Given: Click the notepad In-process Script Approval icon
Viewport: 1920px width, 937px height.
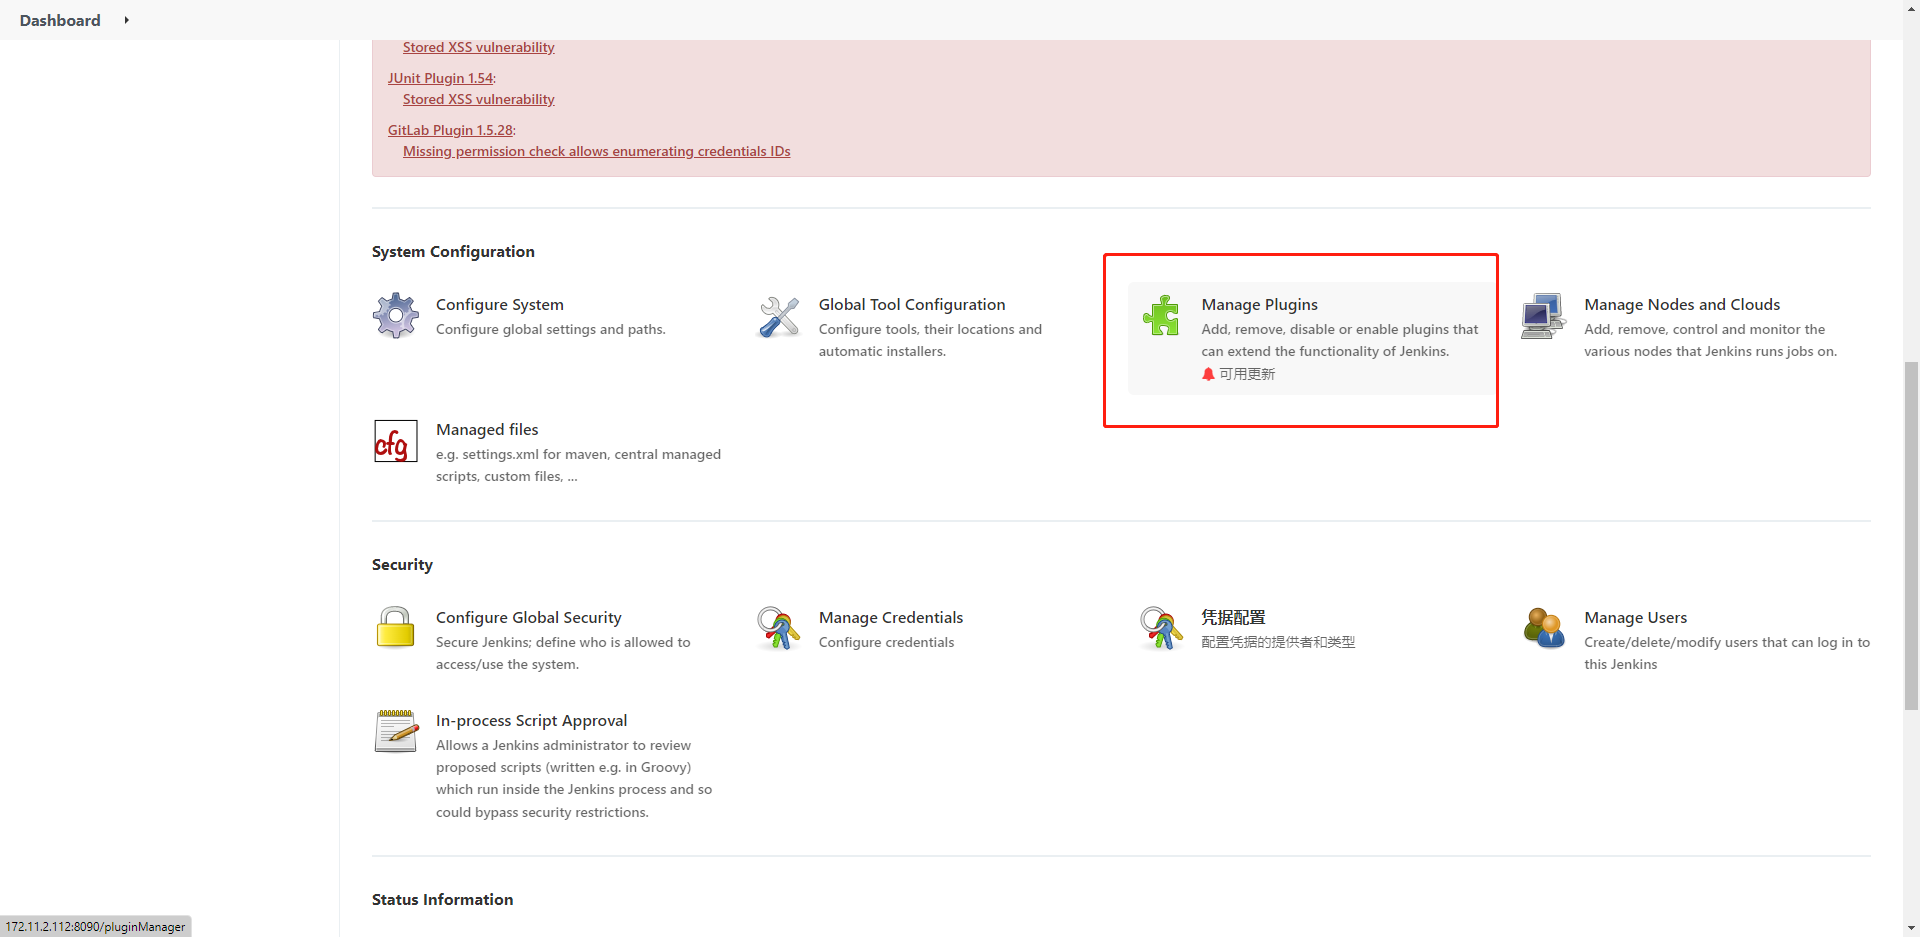Looking at the screenshot, I should (x=396, y=731).
